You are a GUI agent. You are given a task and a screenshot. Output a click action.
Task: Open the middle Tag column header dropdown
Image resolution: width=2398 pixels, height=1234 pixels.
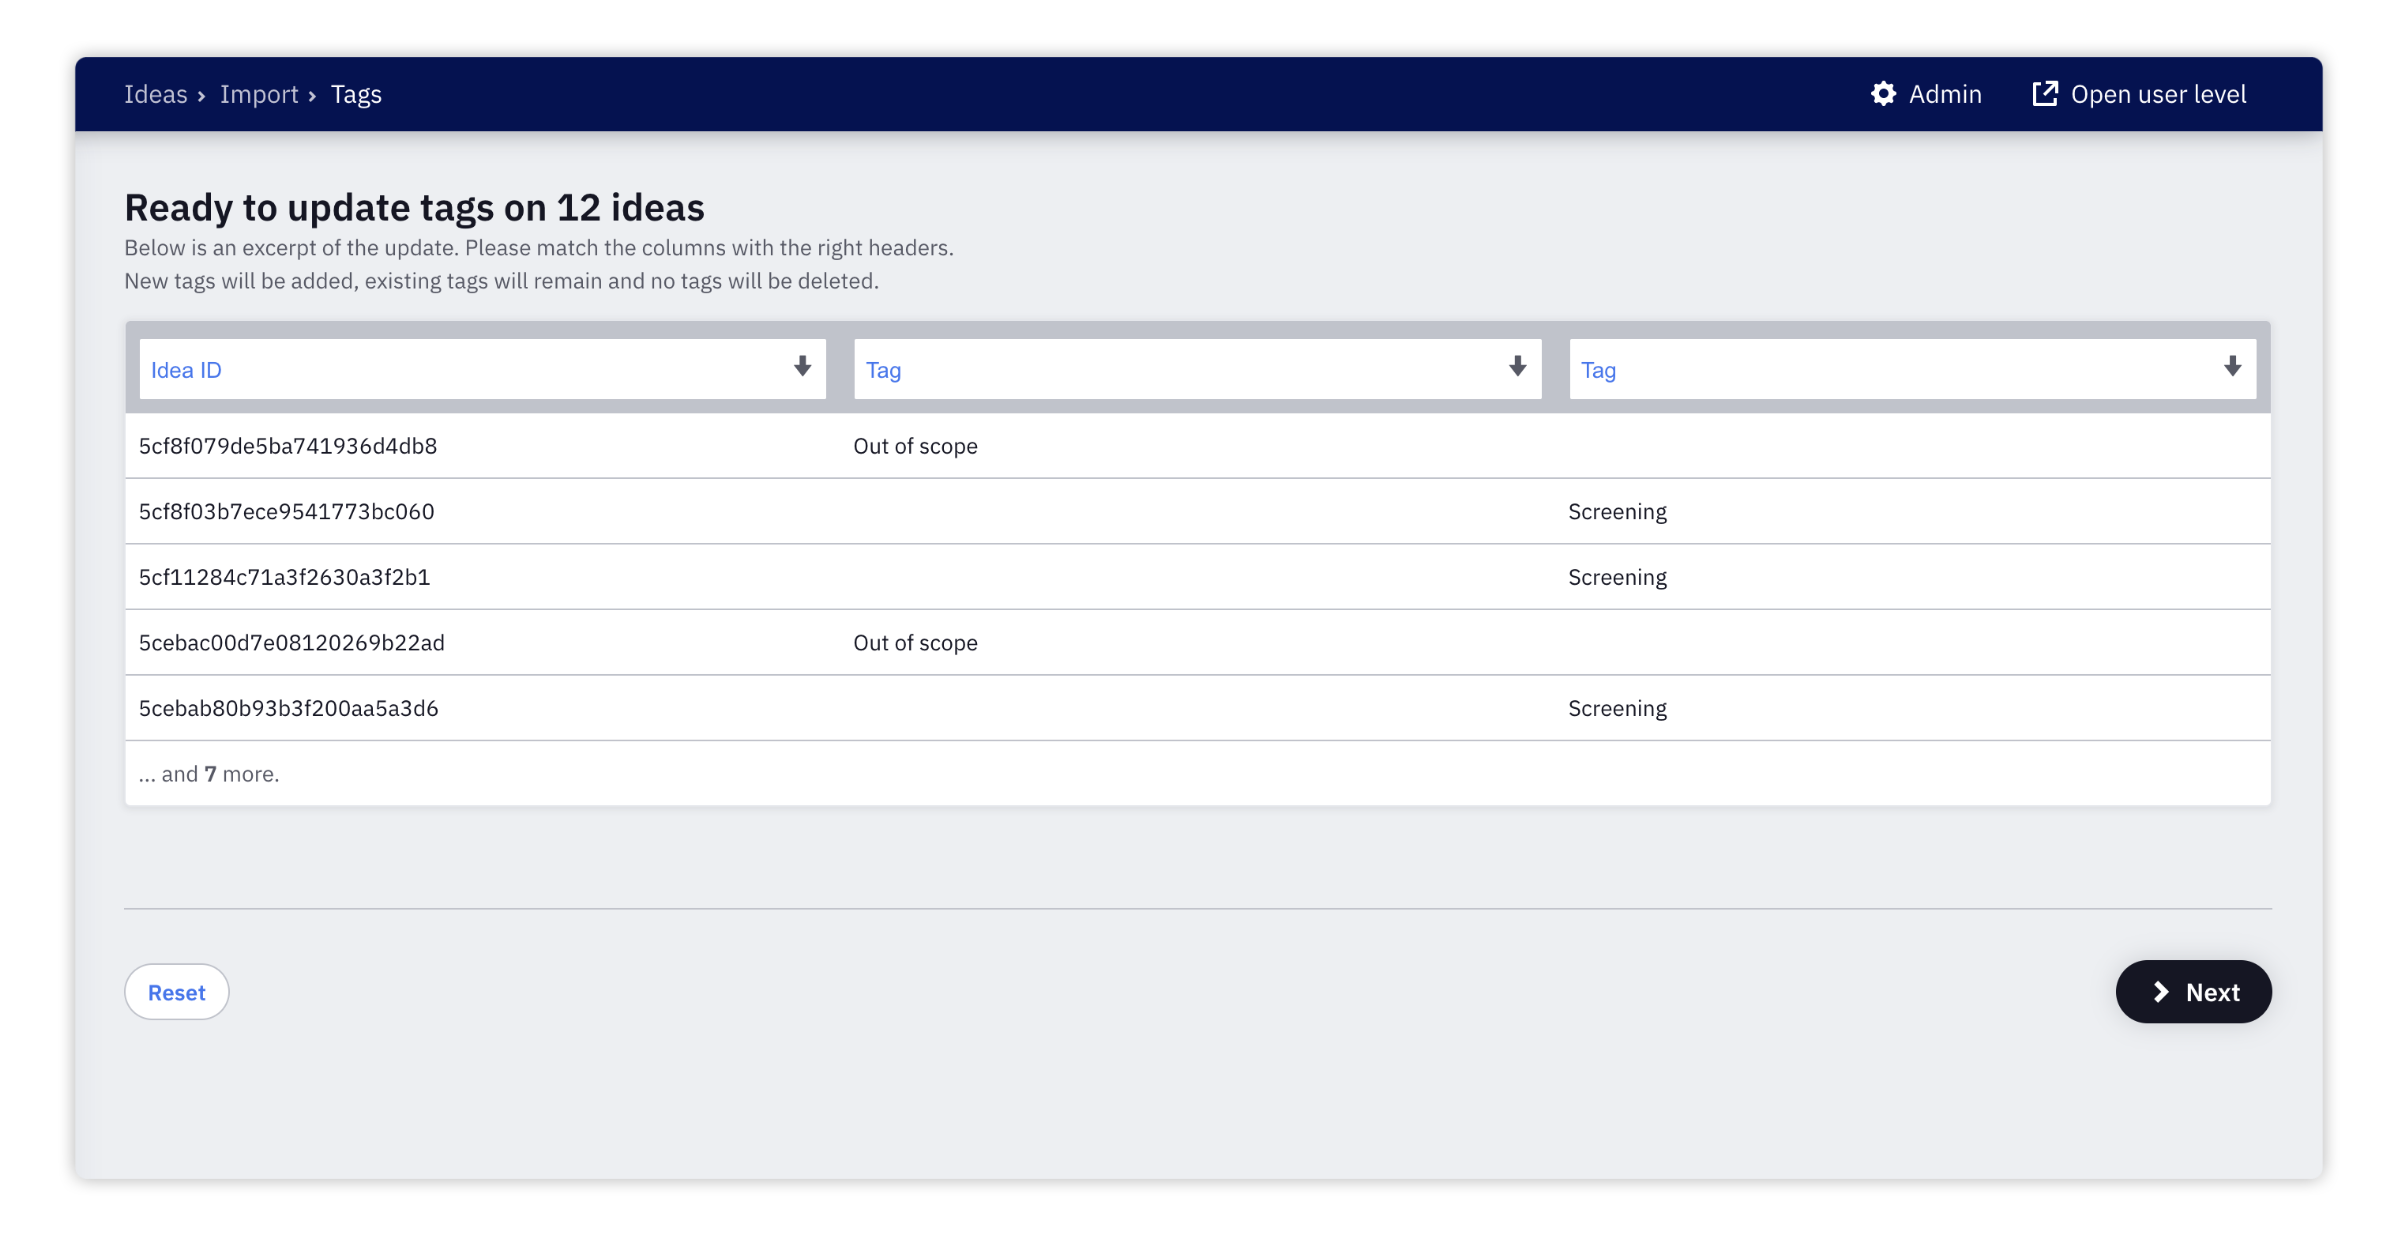[1197, 369]
